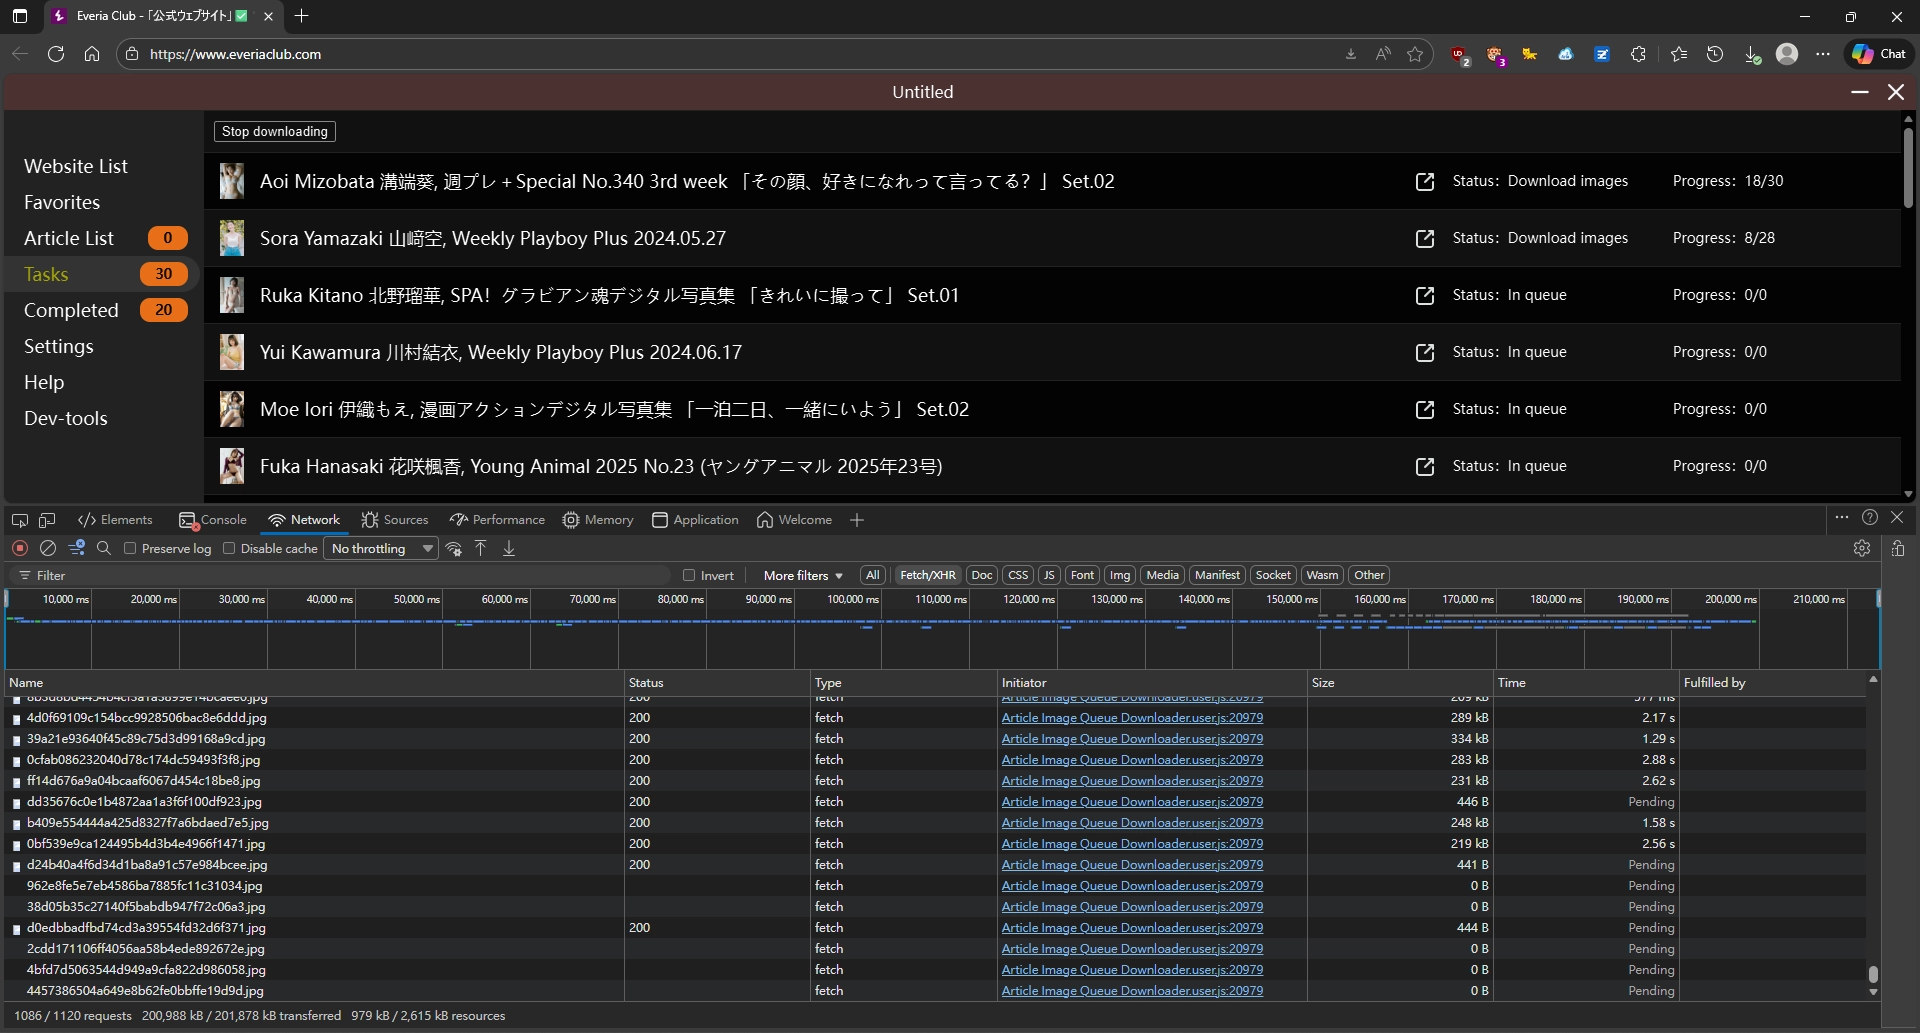Type in the network Filter field
This screenshot has height=1033, width=1920.
tap(350, 575)
